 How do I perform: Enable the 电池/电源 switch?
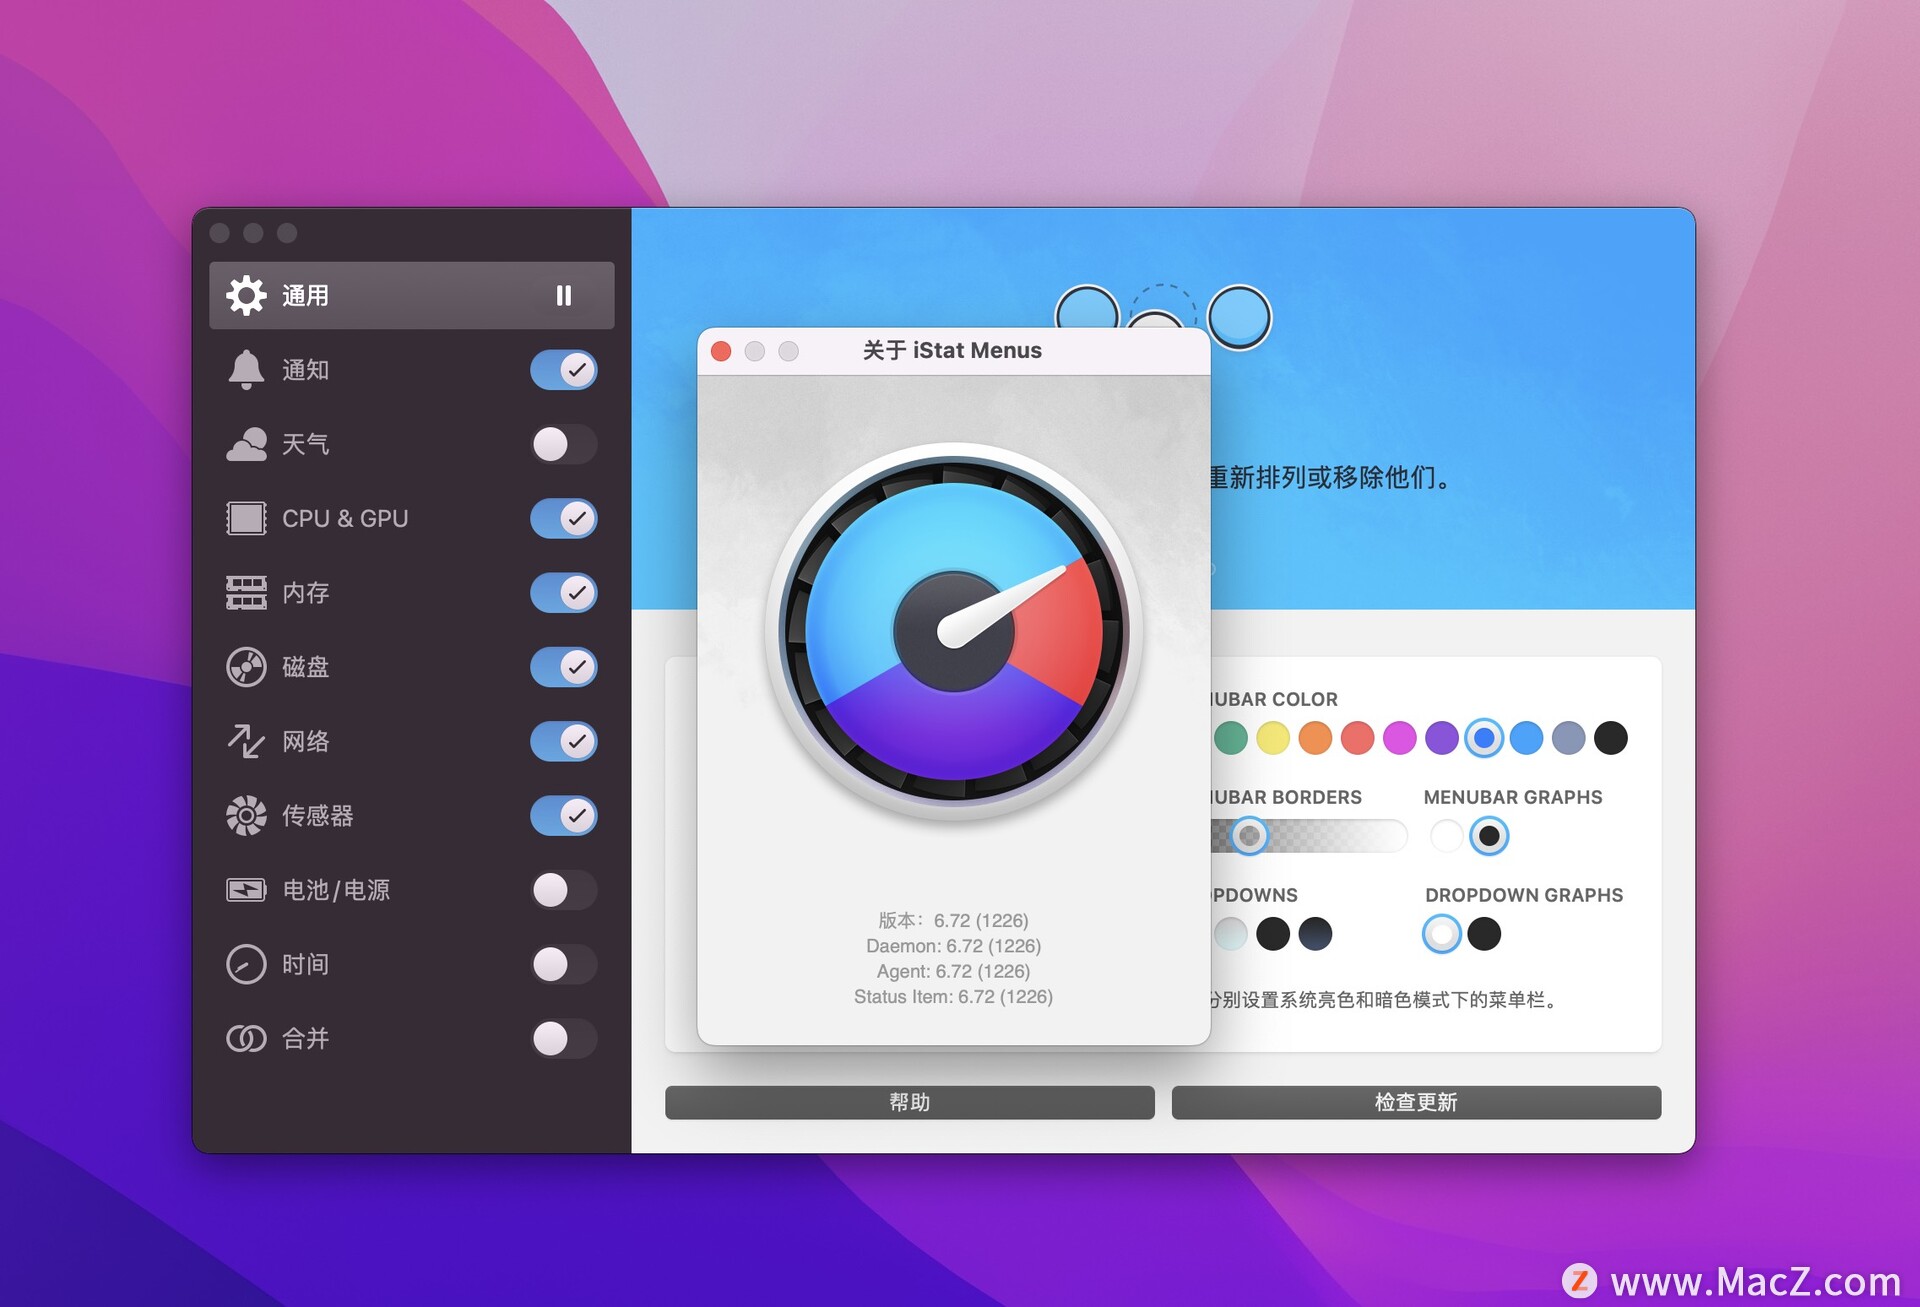point(564,890)
